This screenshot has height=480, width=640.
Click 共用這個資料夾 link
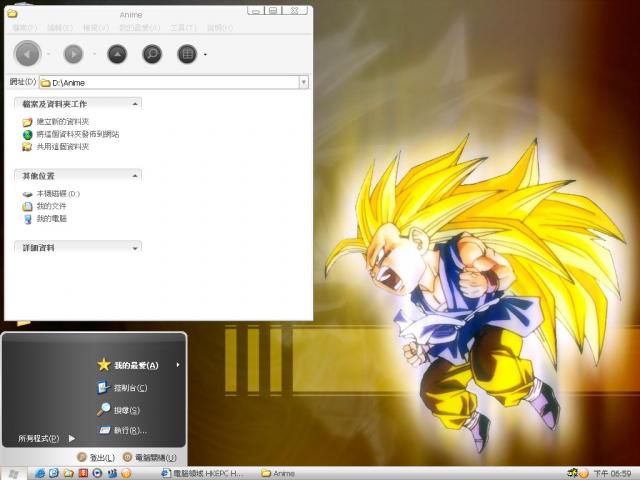[x=63, y=147]
